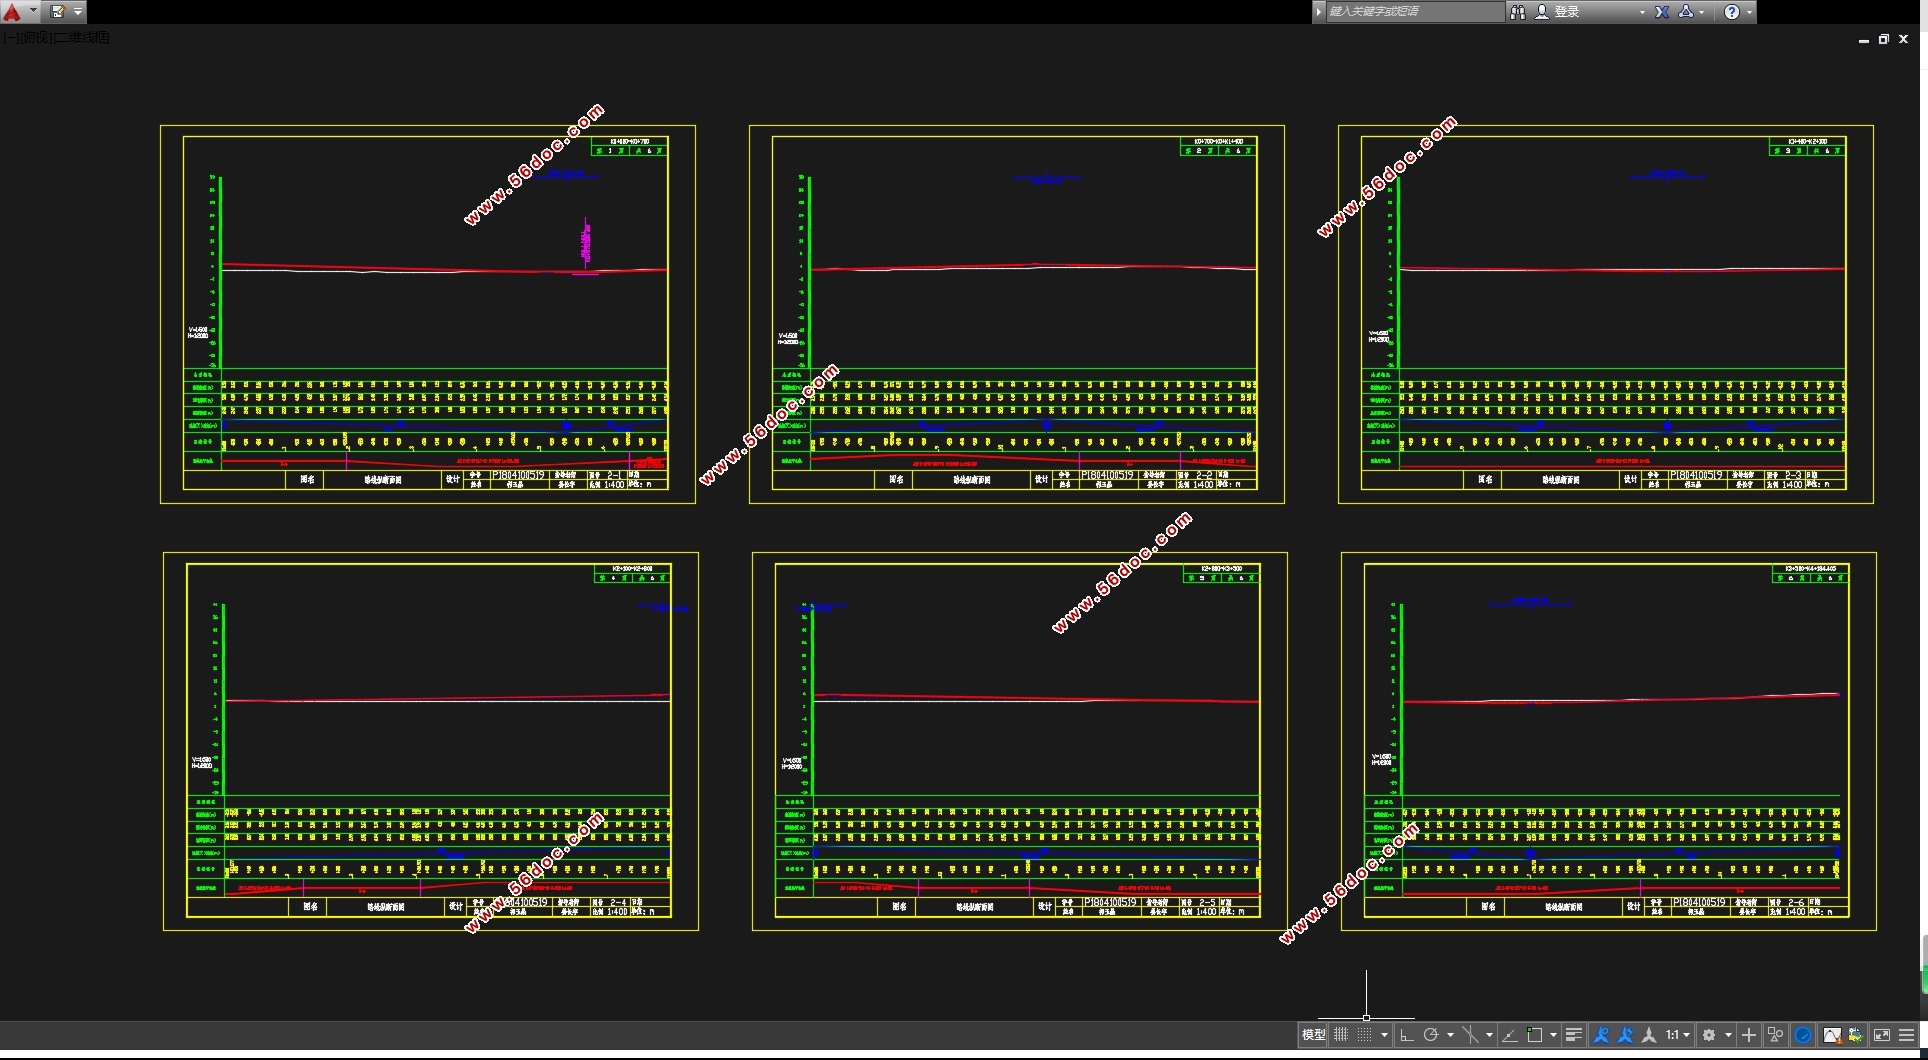Toggle the grid display in status bar
The height and width of the screenshot is (1060, 1928).
(1341, 1035)
